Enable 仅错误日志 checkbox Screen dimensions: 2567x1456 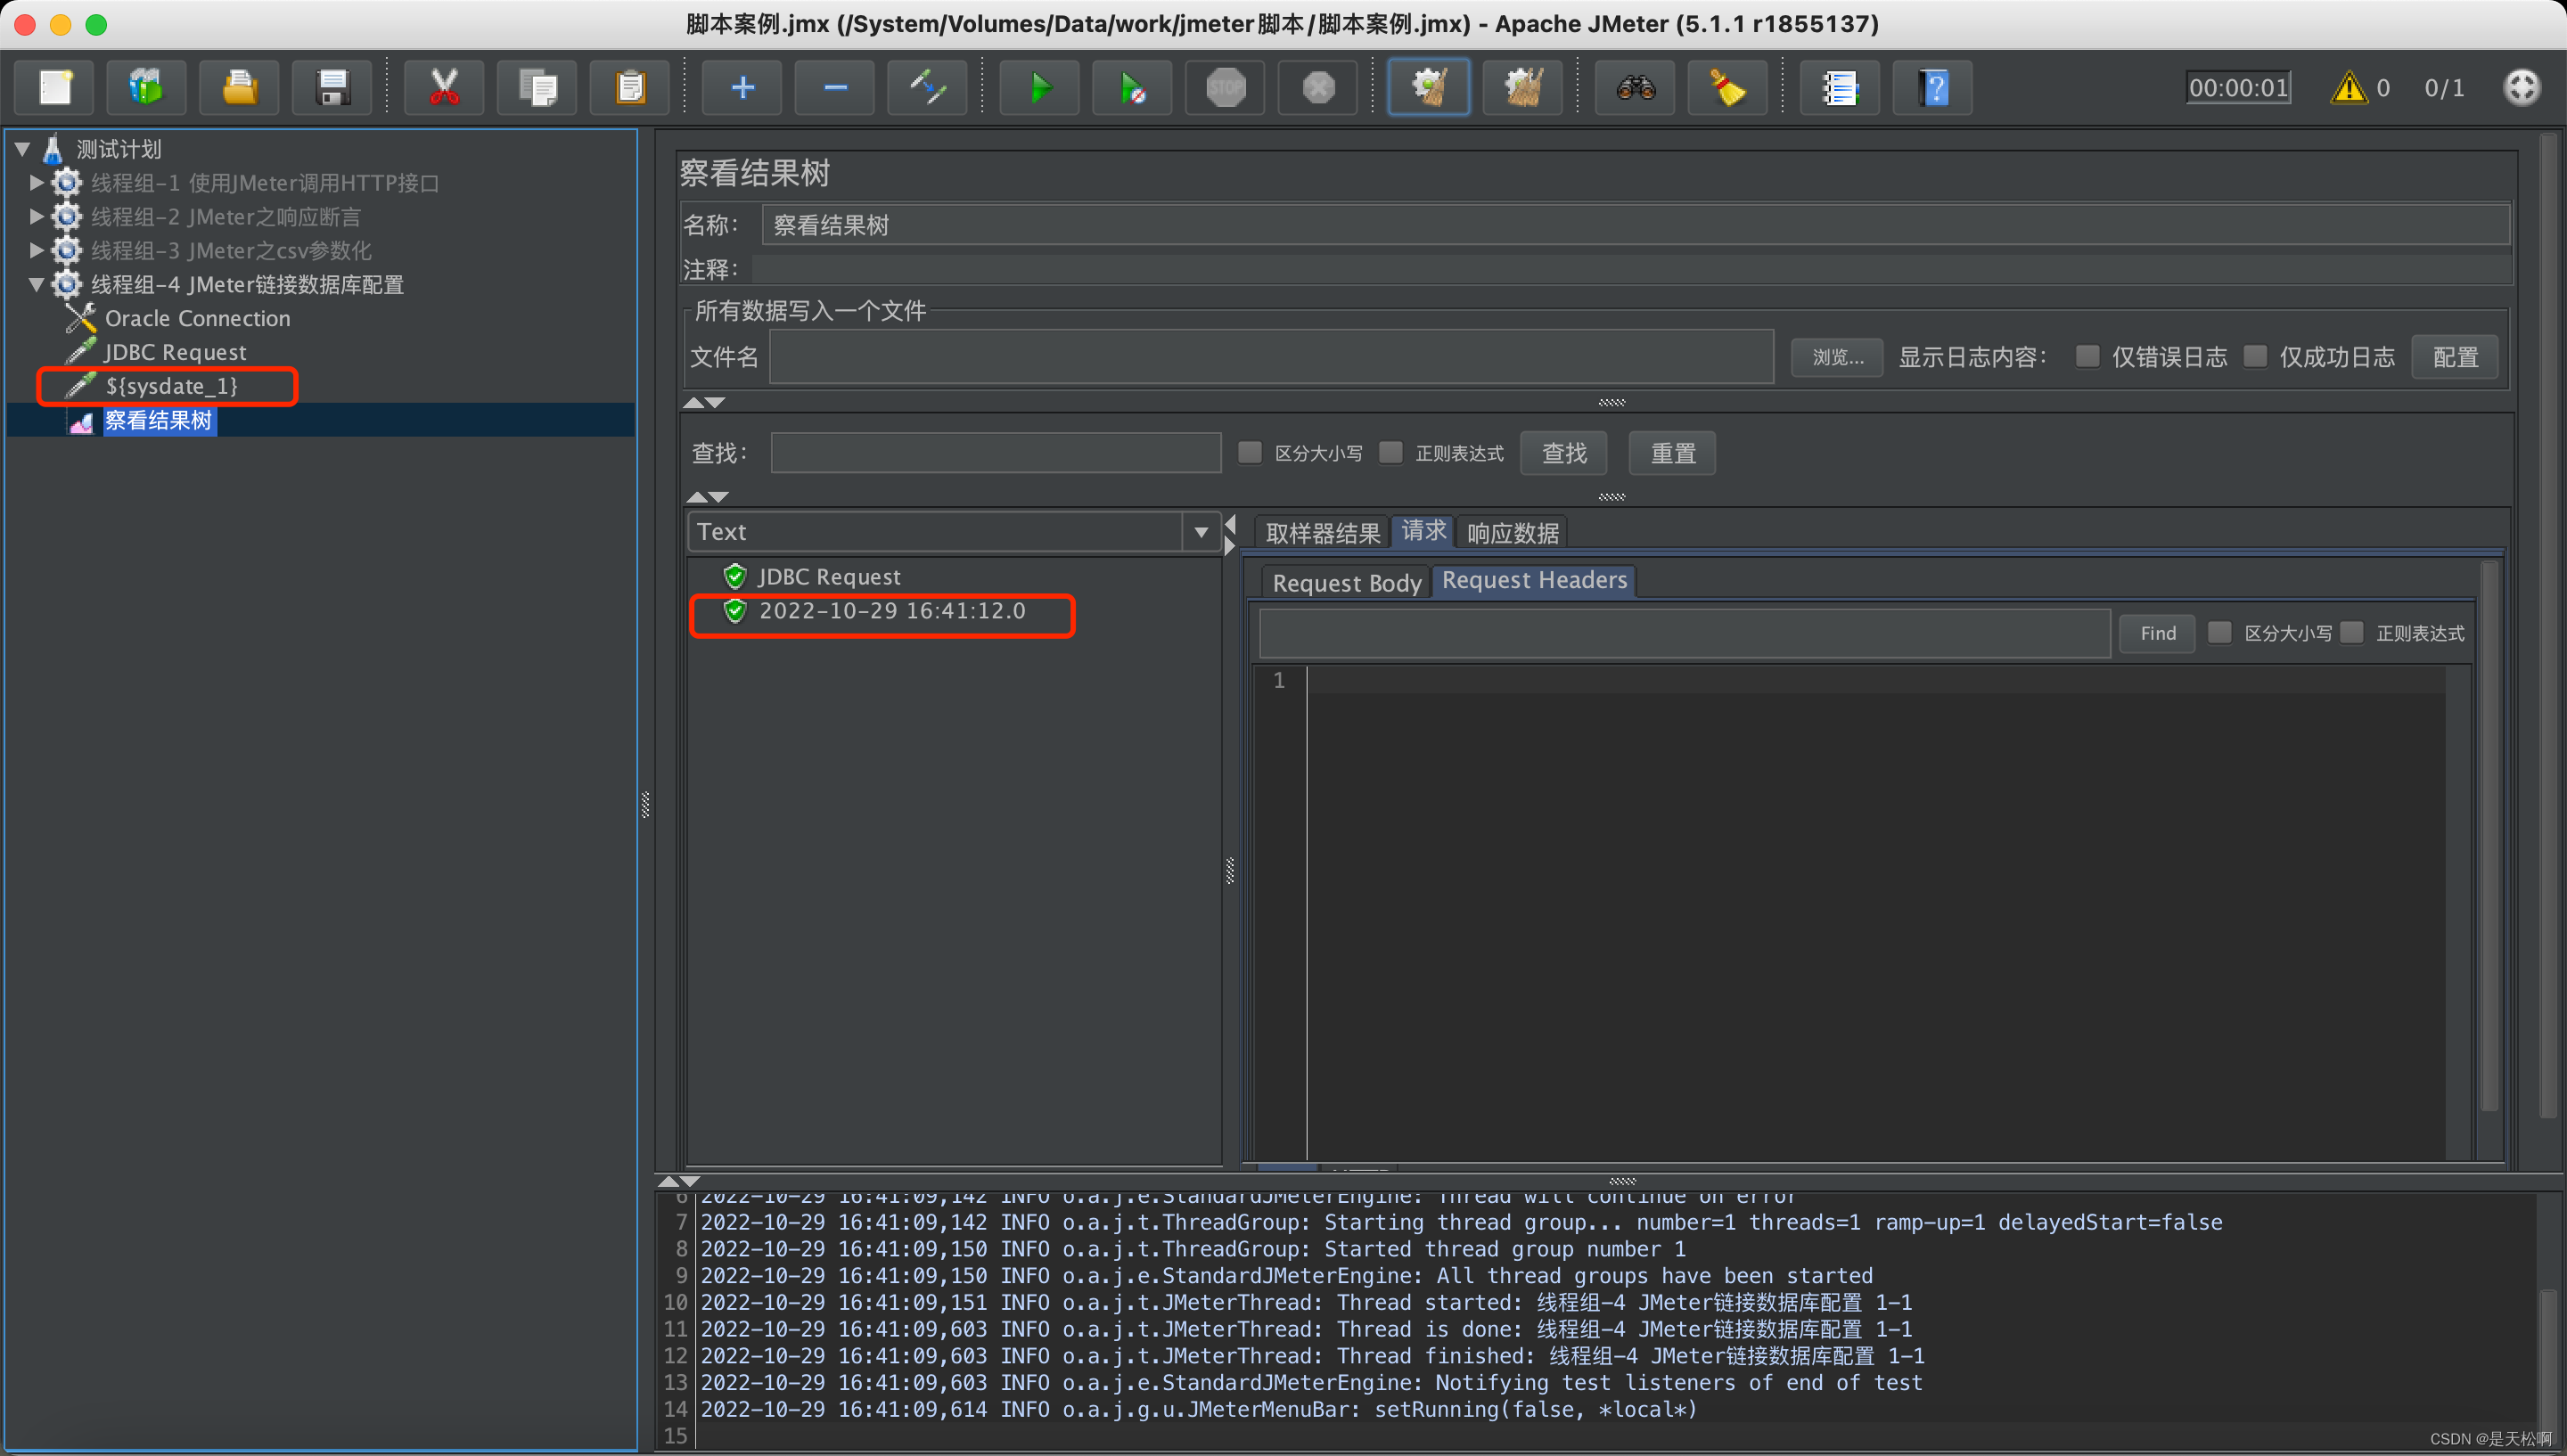coord(2087,356)
